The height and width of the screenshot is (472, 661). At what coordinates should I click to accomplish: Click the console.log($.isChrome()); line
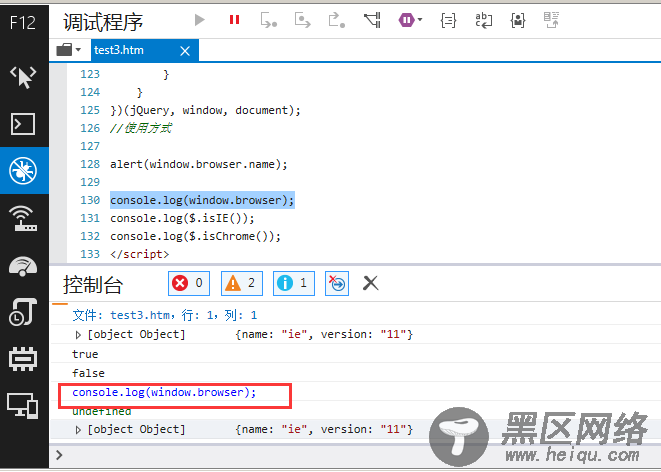195,236
